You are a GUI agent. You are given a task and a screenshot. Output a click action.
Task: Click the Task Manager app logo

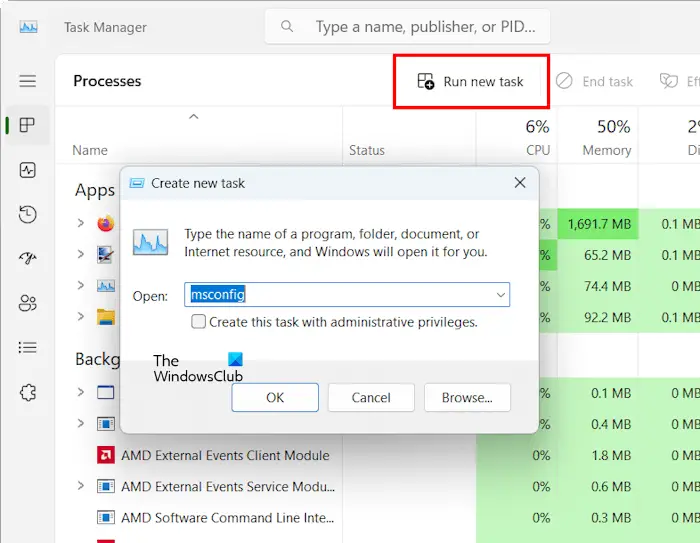click(29, 27)
